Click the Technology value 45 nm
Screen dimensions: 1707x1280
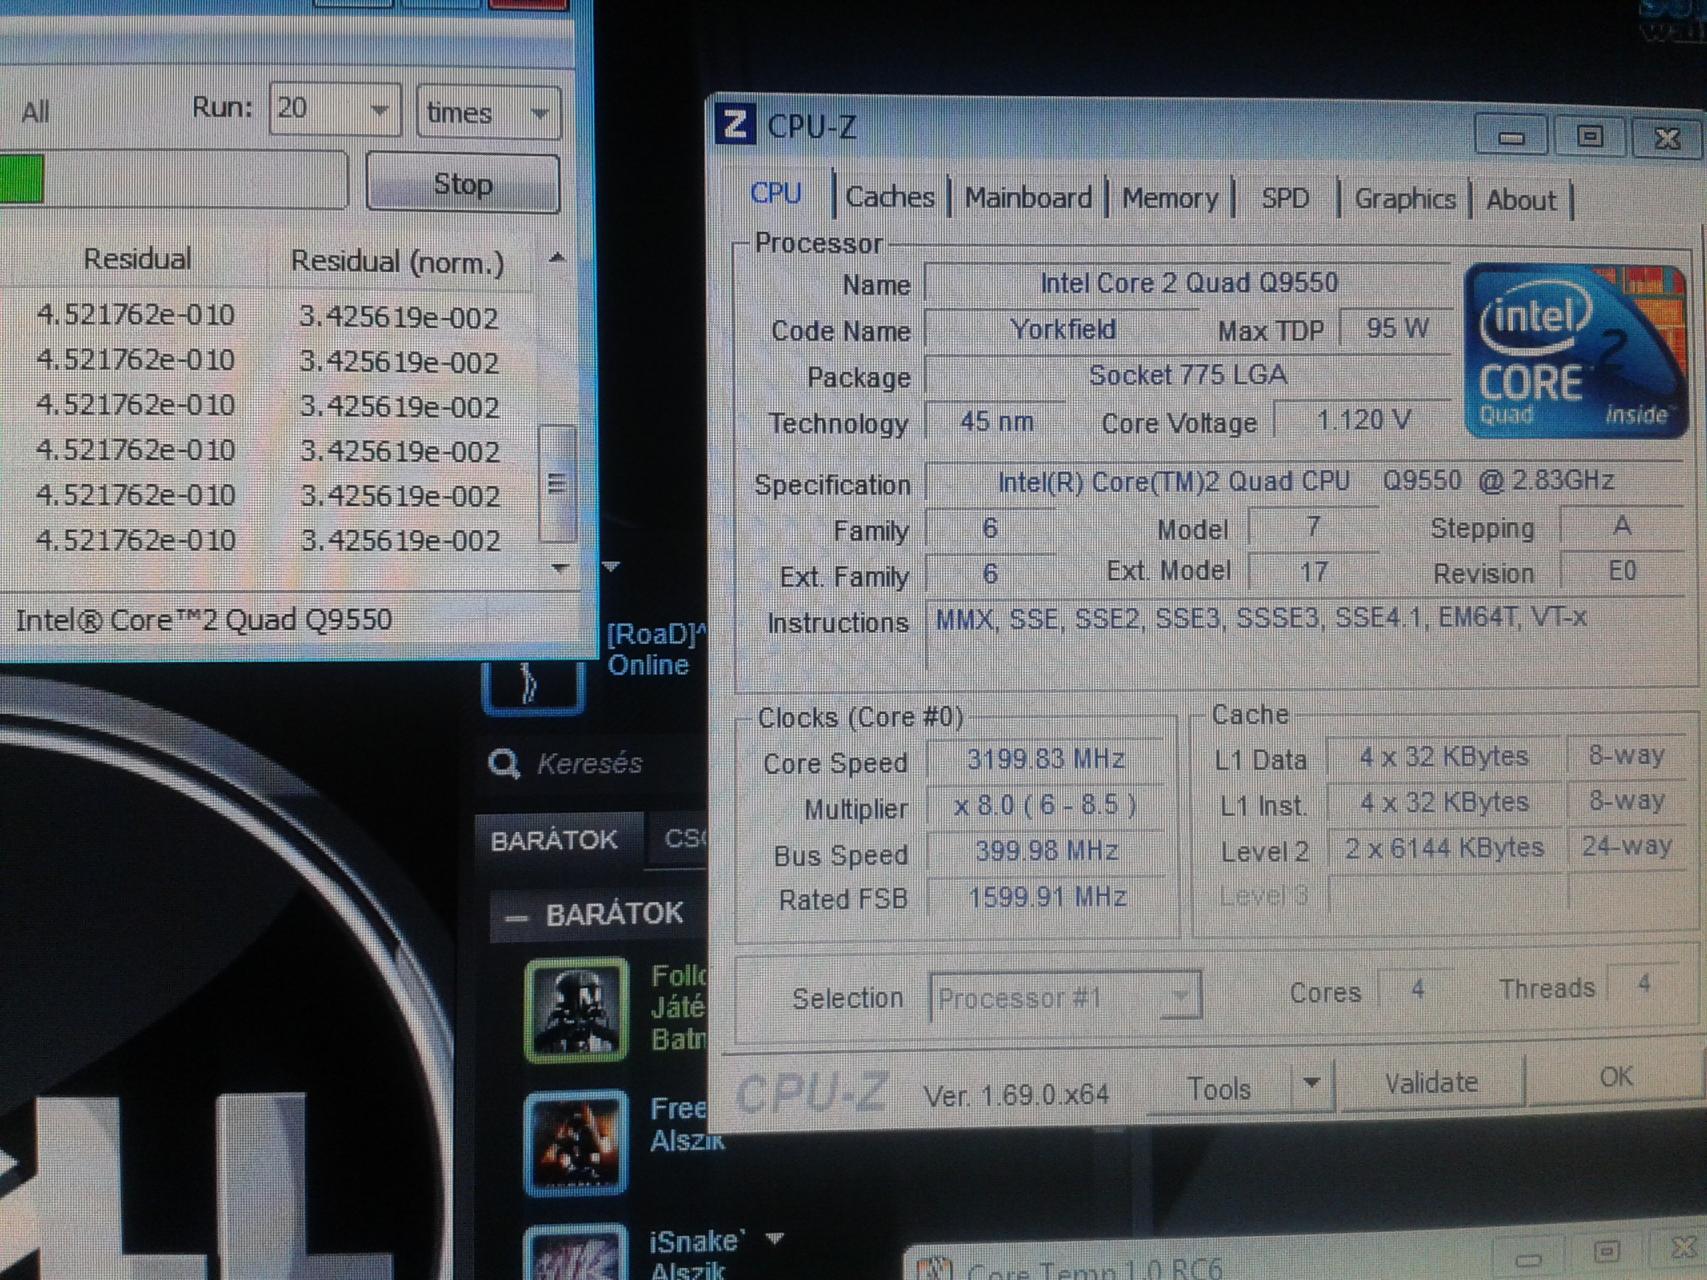(x=996, y=421)
